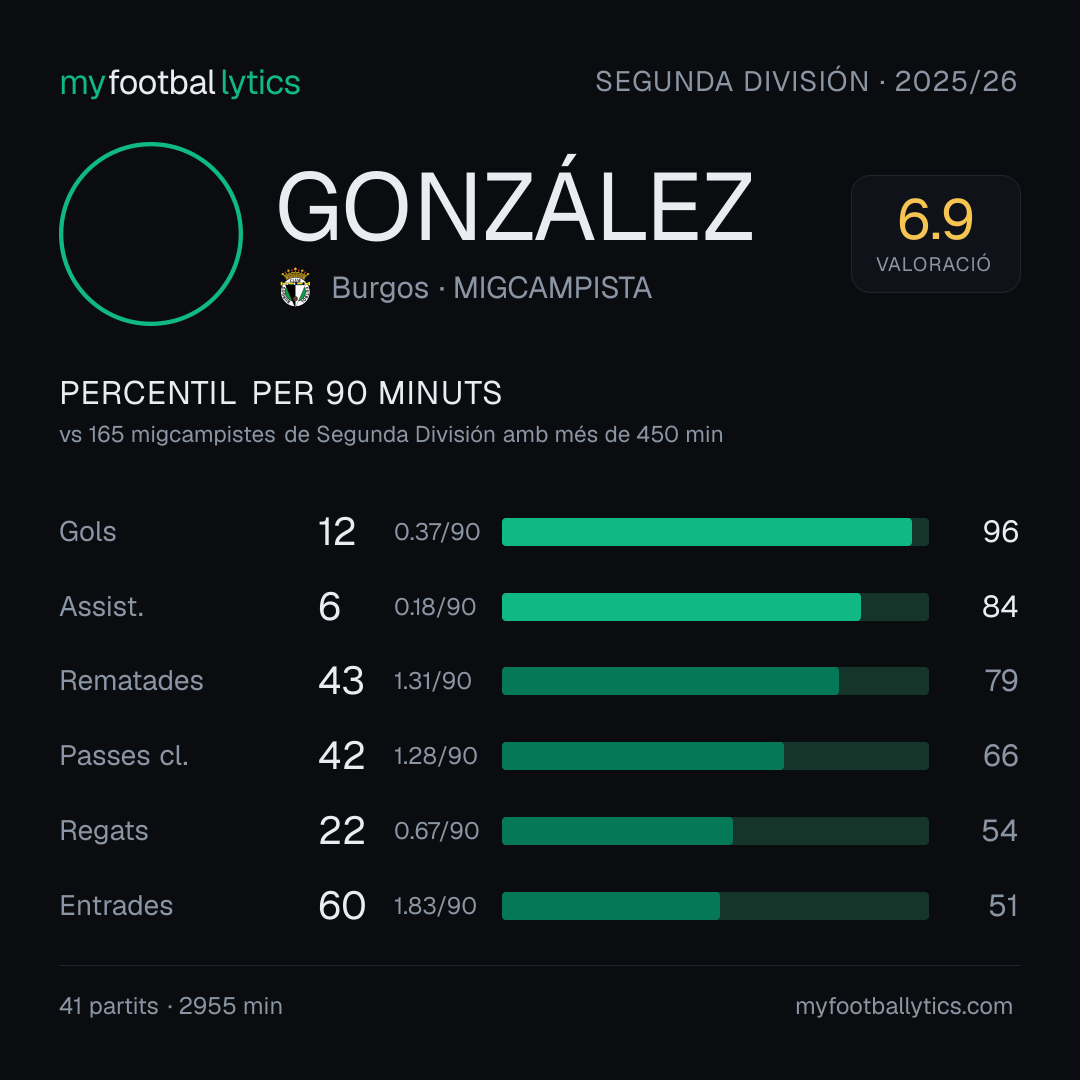1080x1080 pixels.
Task: Click the Passes cl. percentile bar
Action: [x=715, y=756]
